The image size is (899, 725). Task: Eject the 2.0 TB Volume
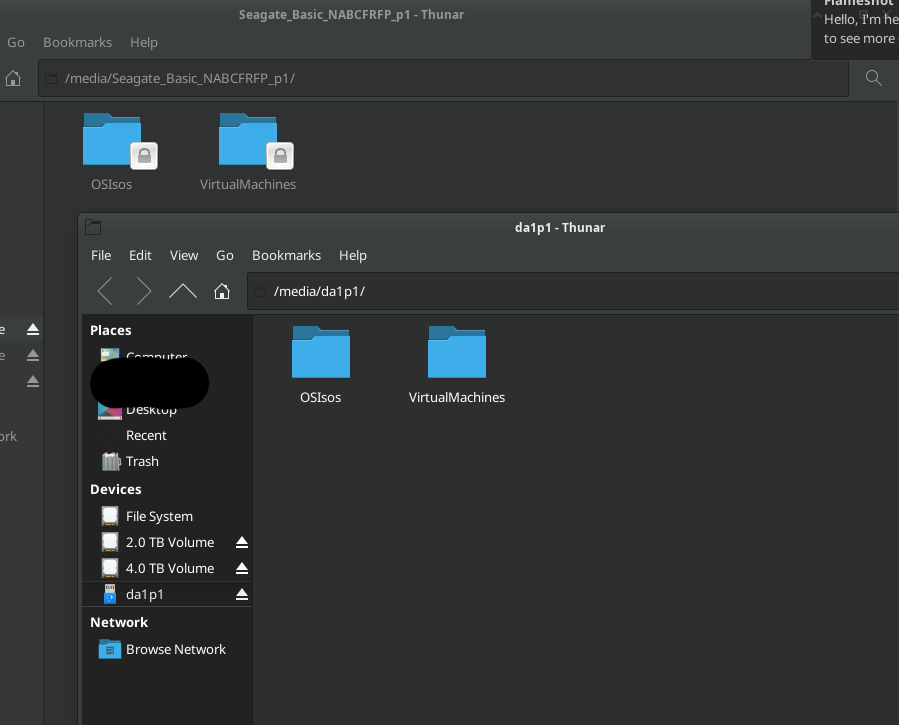(x=241, y=542)
